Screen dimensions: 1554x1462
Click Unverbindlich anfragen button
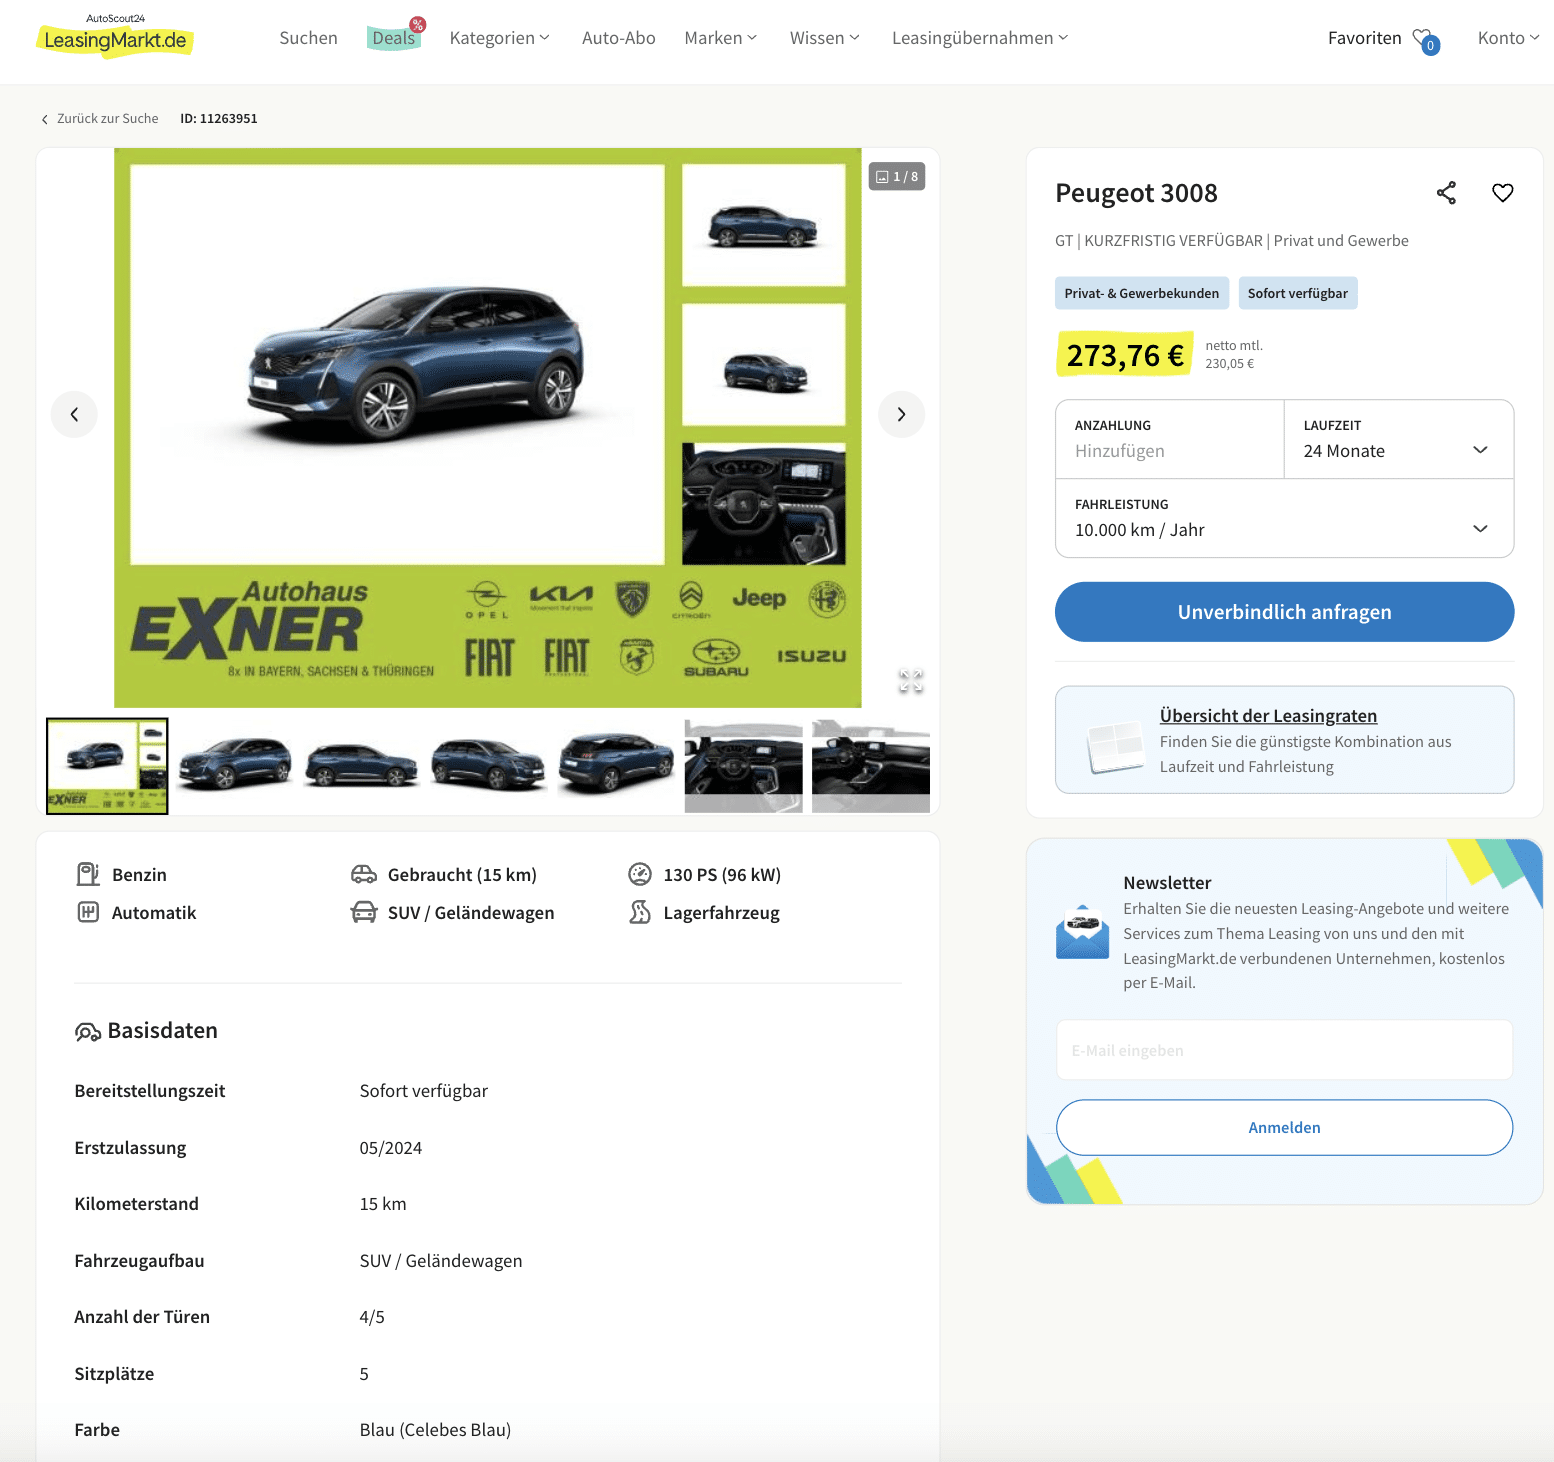pos(1284,612)
